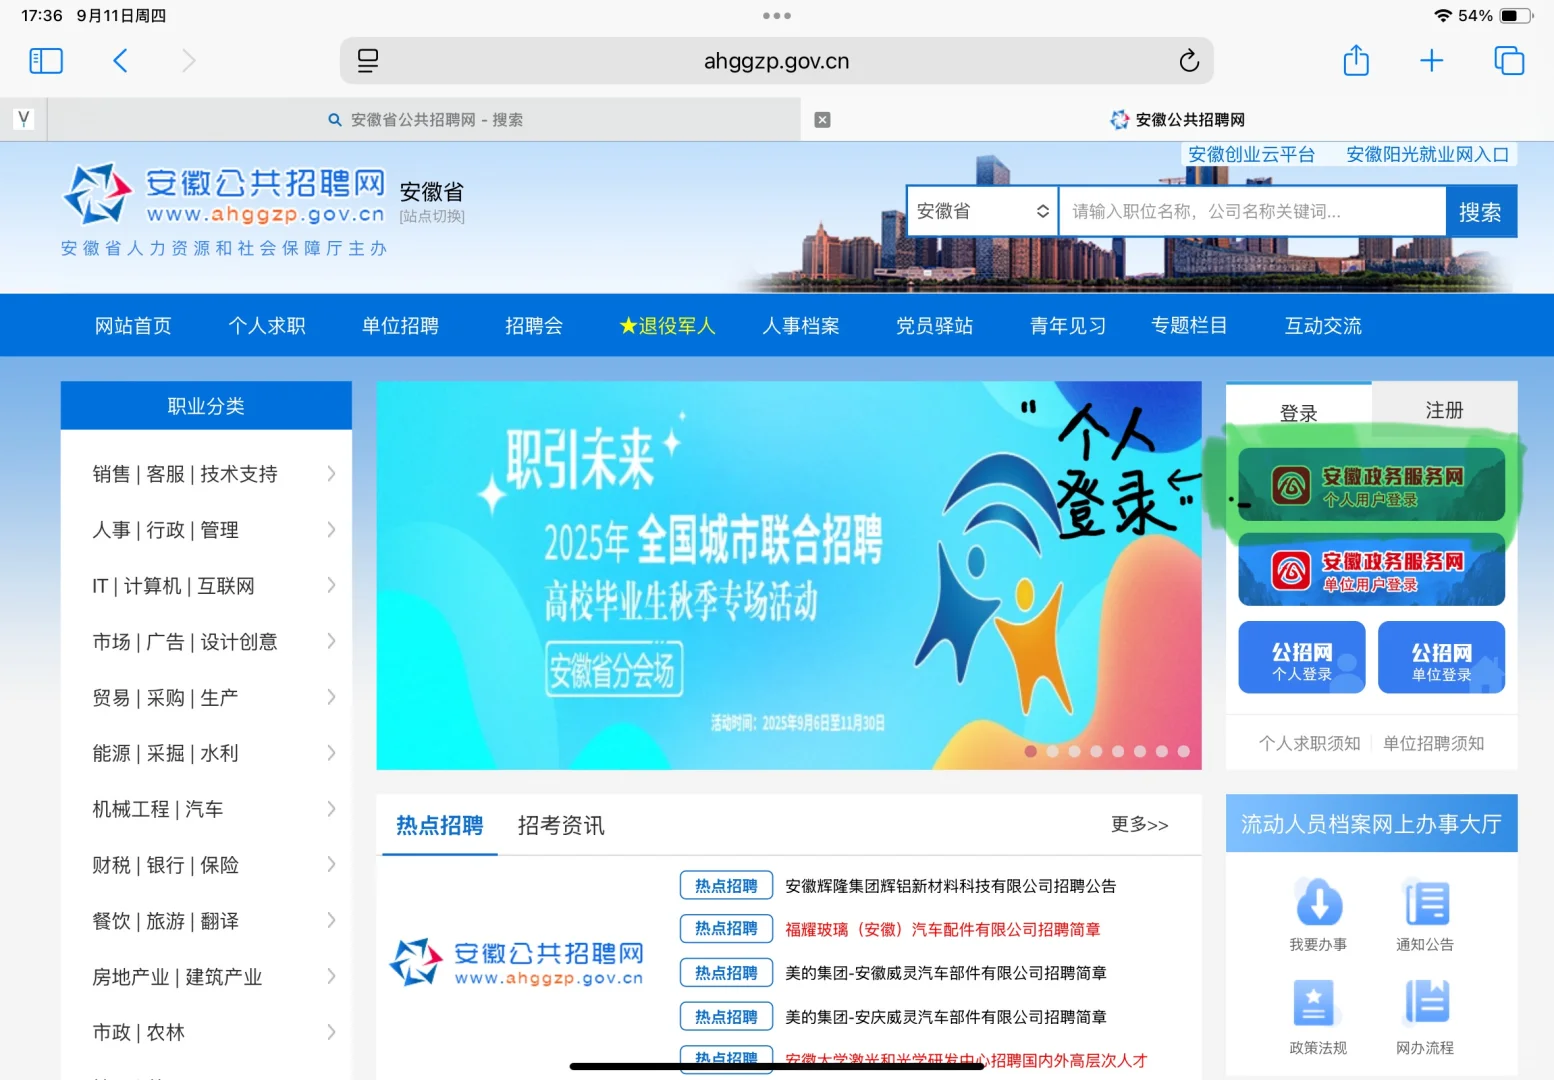Viewport: 1554px width, 1080px height.
Task: Open the 个人求职须知 link
Action: pyautogui.click(x=1309, y=743)
